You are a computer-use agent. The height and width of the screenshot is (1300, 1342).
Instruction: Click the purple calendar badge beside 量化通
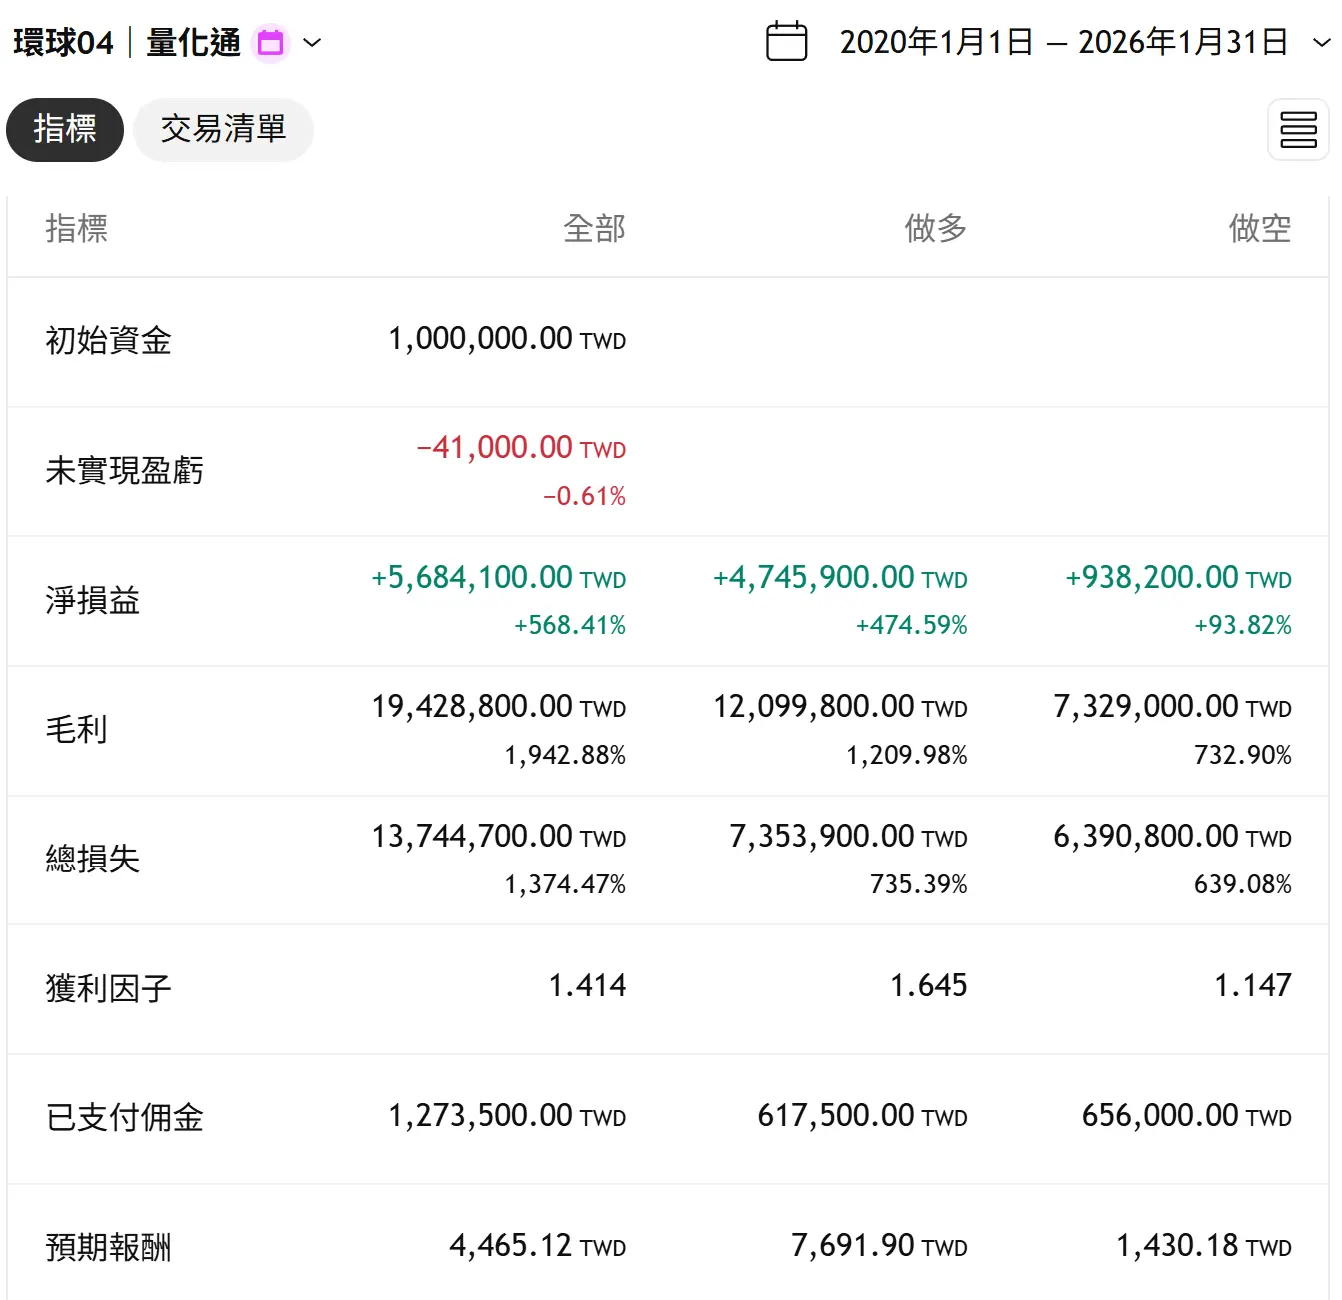click(270, 43)
